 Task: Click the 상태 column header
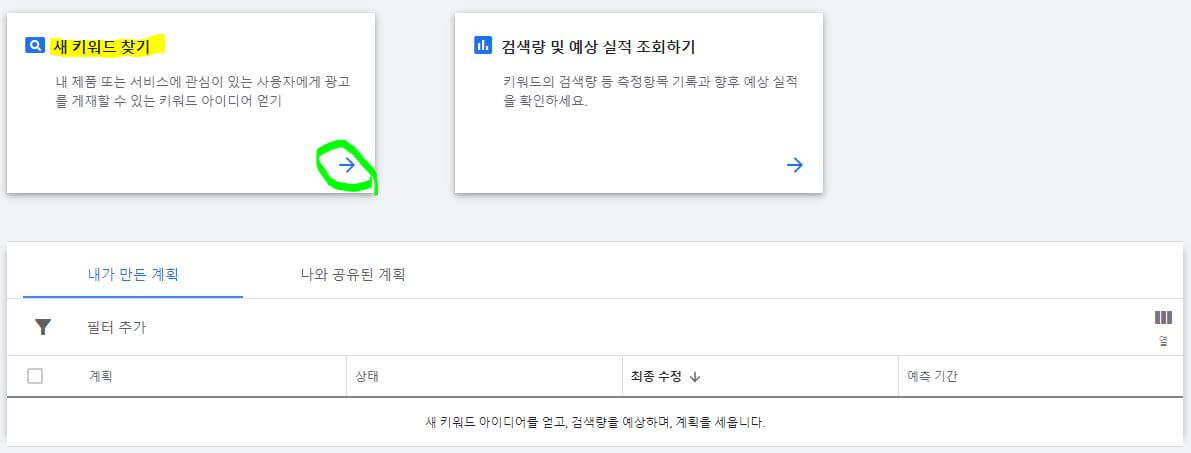tap(367, 376)
